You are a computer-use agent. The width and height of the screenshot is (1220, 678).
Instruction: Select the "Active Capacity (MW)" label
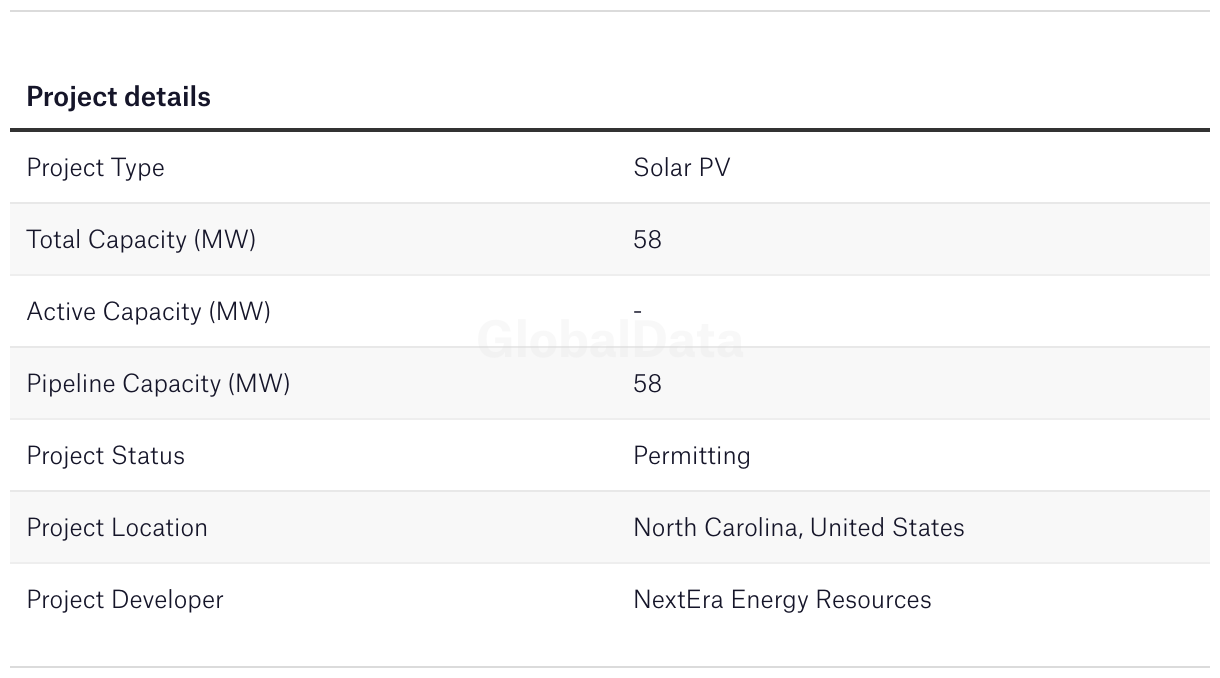(x=148, y=312)
